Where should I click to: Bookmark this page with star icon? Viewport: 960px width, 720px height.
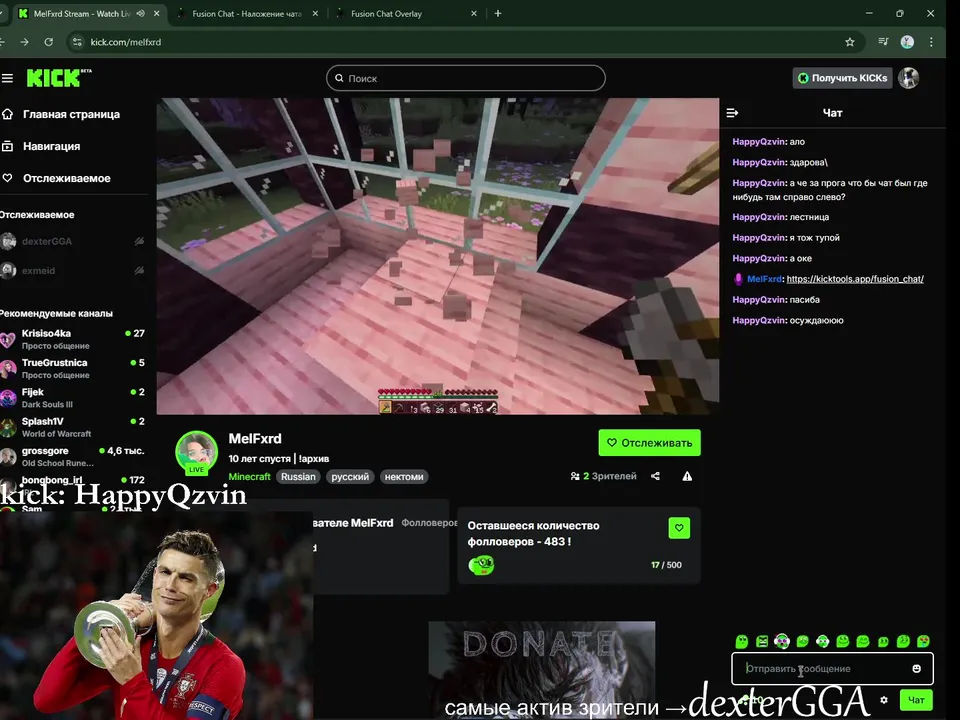[x=850, y=42]
